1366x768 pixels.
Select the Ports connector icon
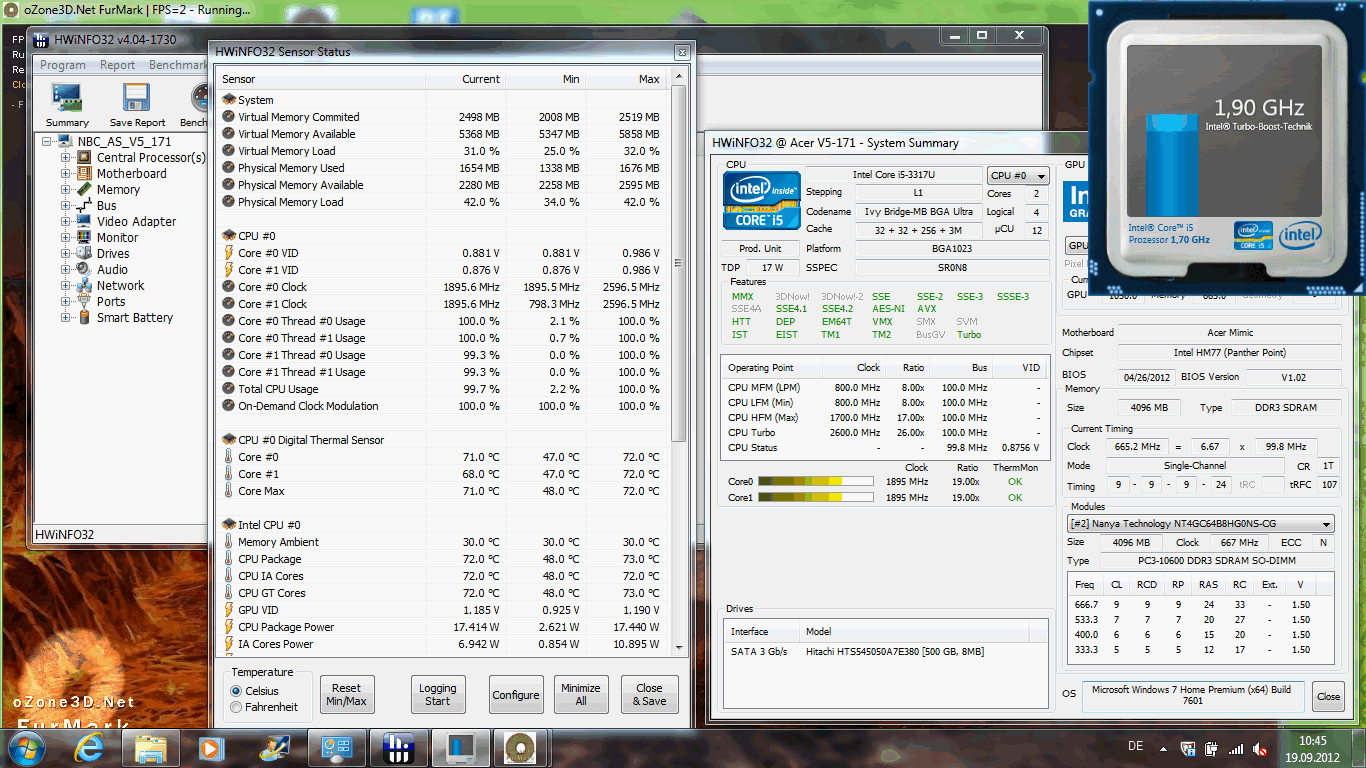[x=85, y=302]
